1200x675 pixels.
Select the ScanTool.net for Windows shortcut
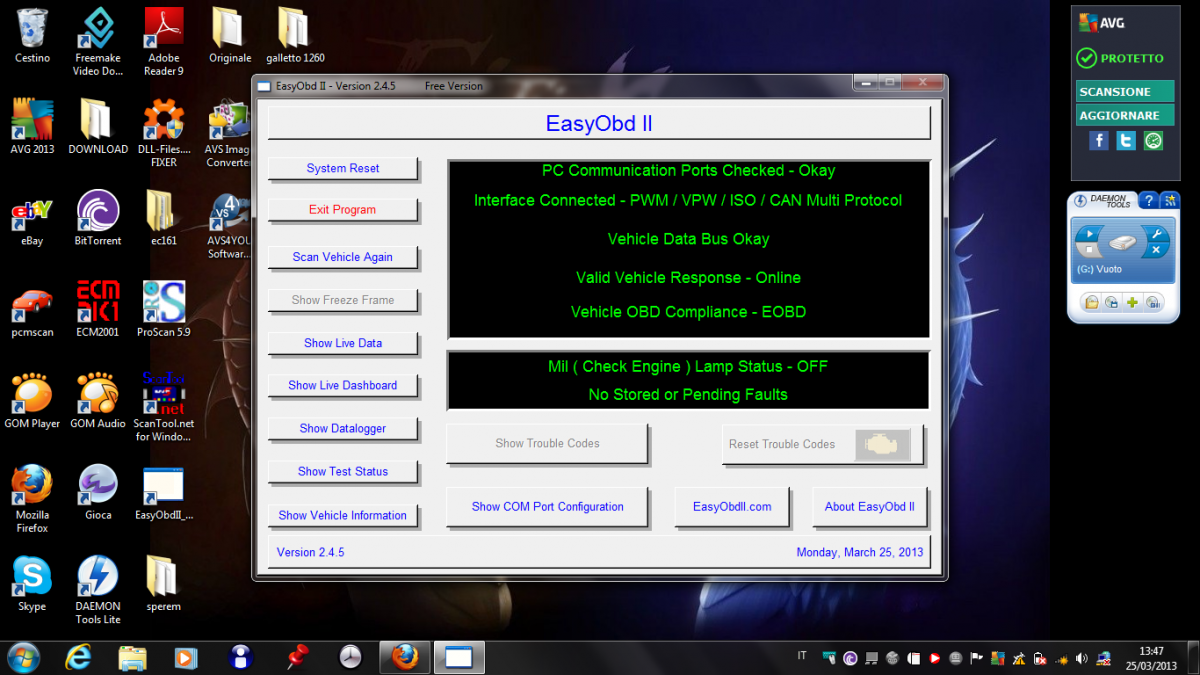[163, 407]
